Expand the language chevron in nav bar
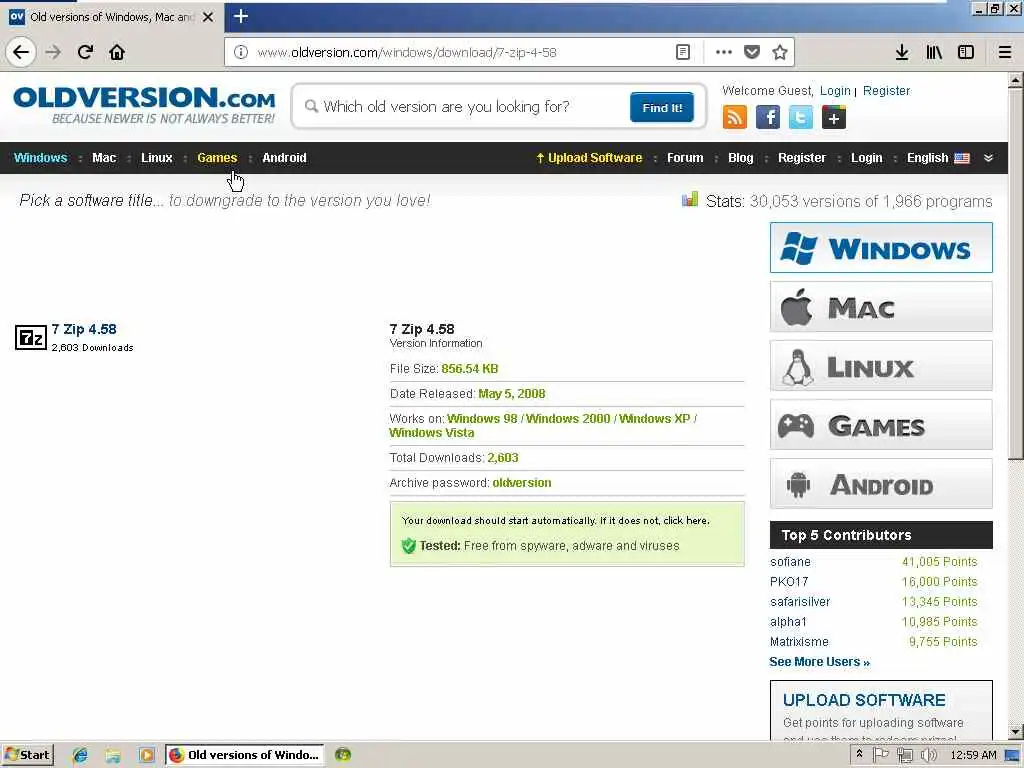The height and width of the screenshot is (768, 1024). pyautogui.click(x=988, y=158)
